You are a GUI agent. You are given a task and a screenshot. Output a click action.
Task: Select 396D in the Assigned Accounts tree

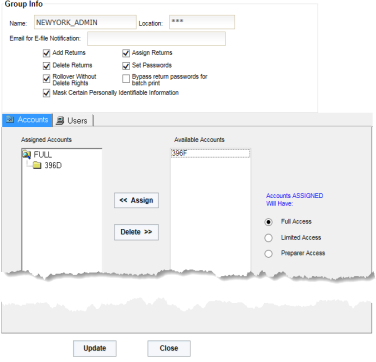tap(53, 165)
